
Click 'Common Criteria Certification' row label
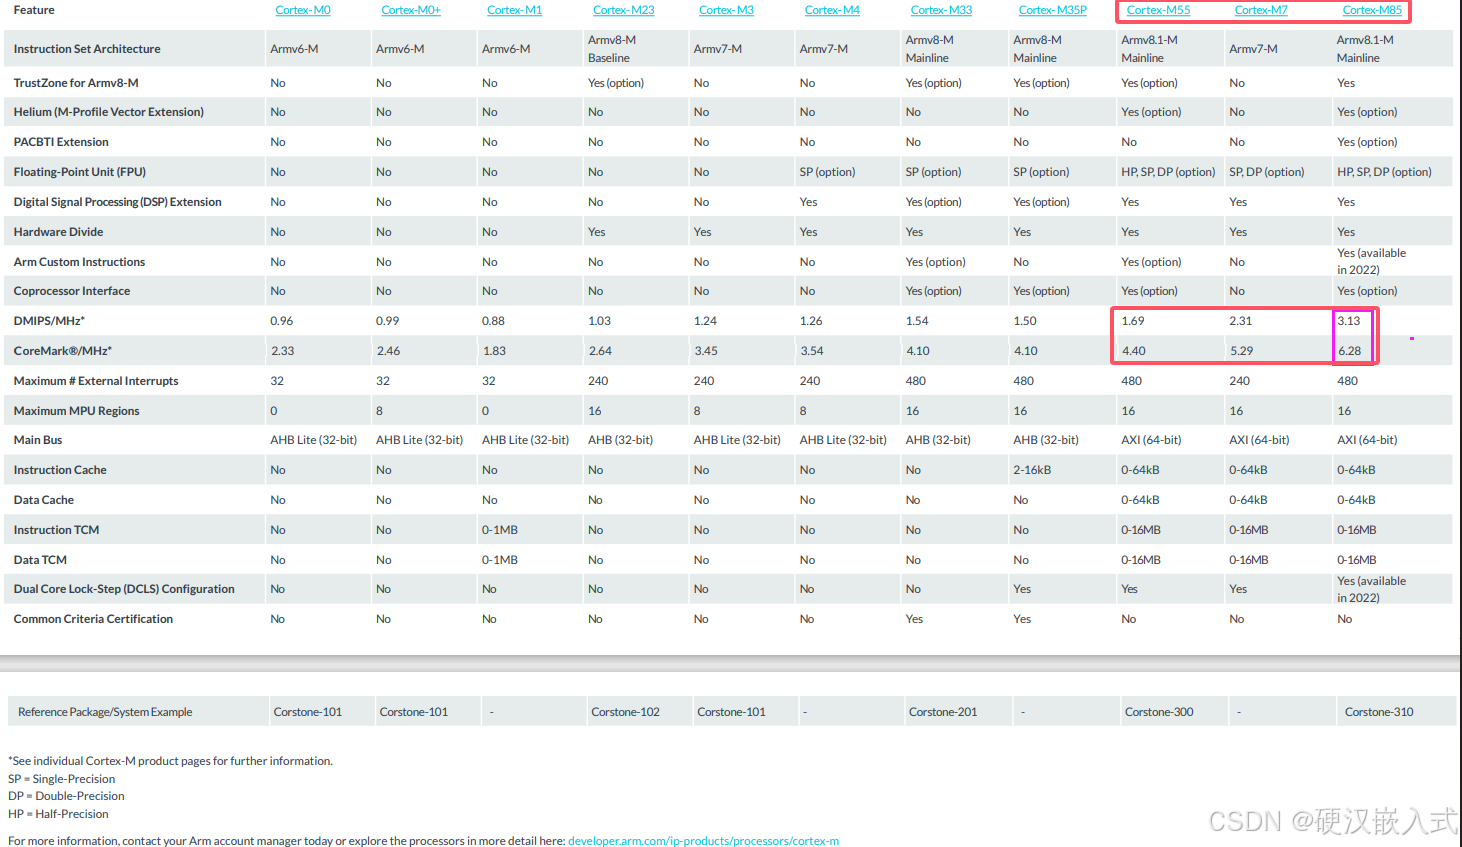(x=93, y=619)
